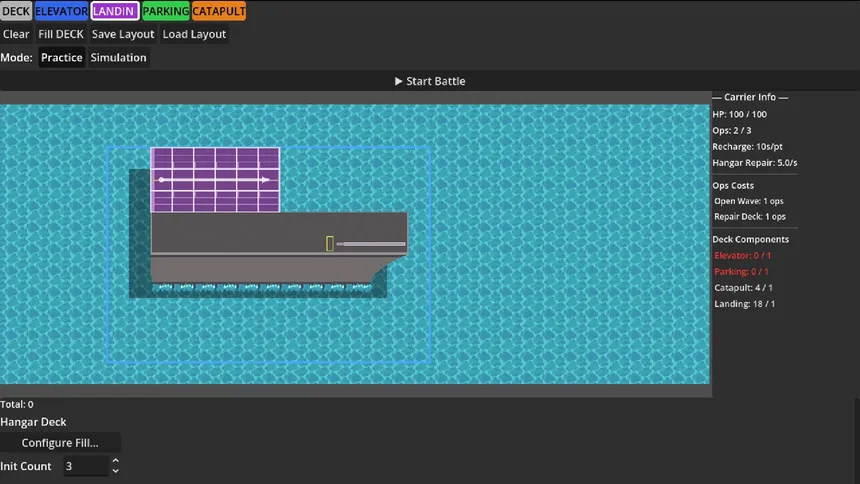
Task: Switch mode to Simulation
Action: 119,58
